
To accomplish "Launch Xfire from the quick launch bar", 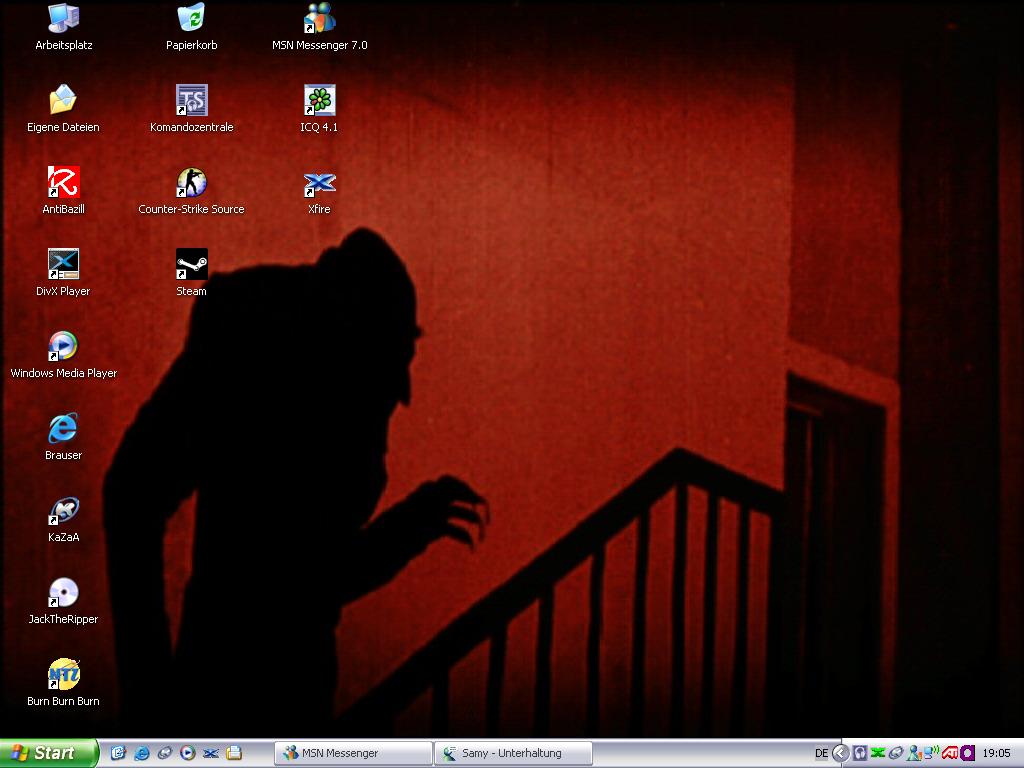I will click(210, 753).
